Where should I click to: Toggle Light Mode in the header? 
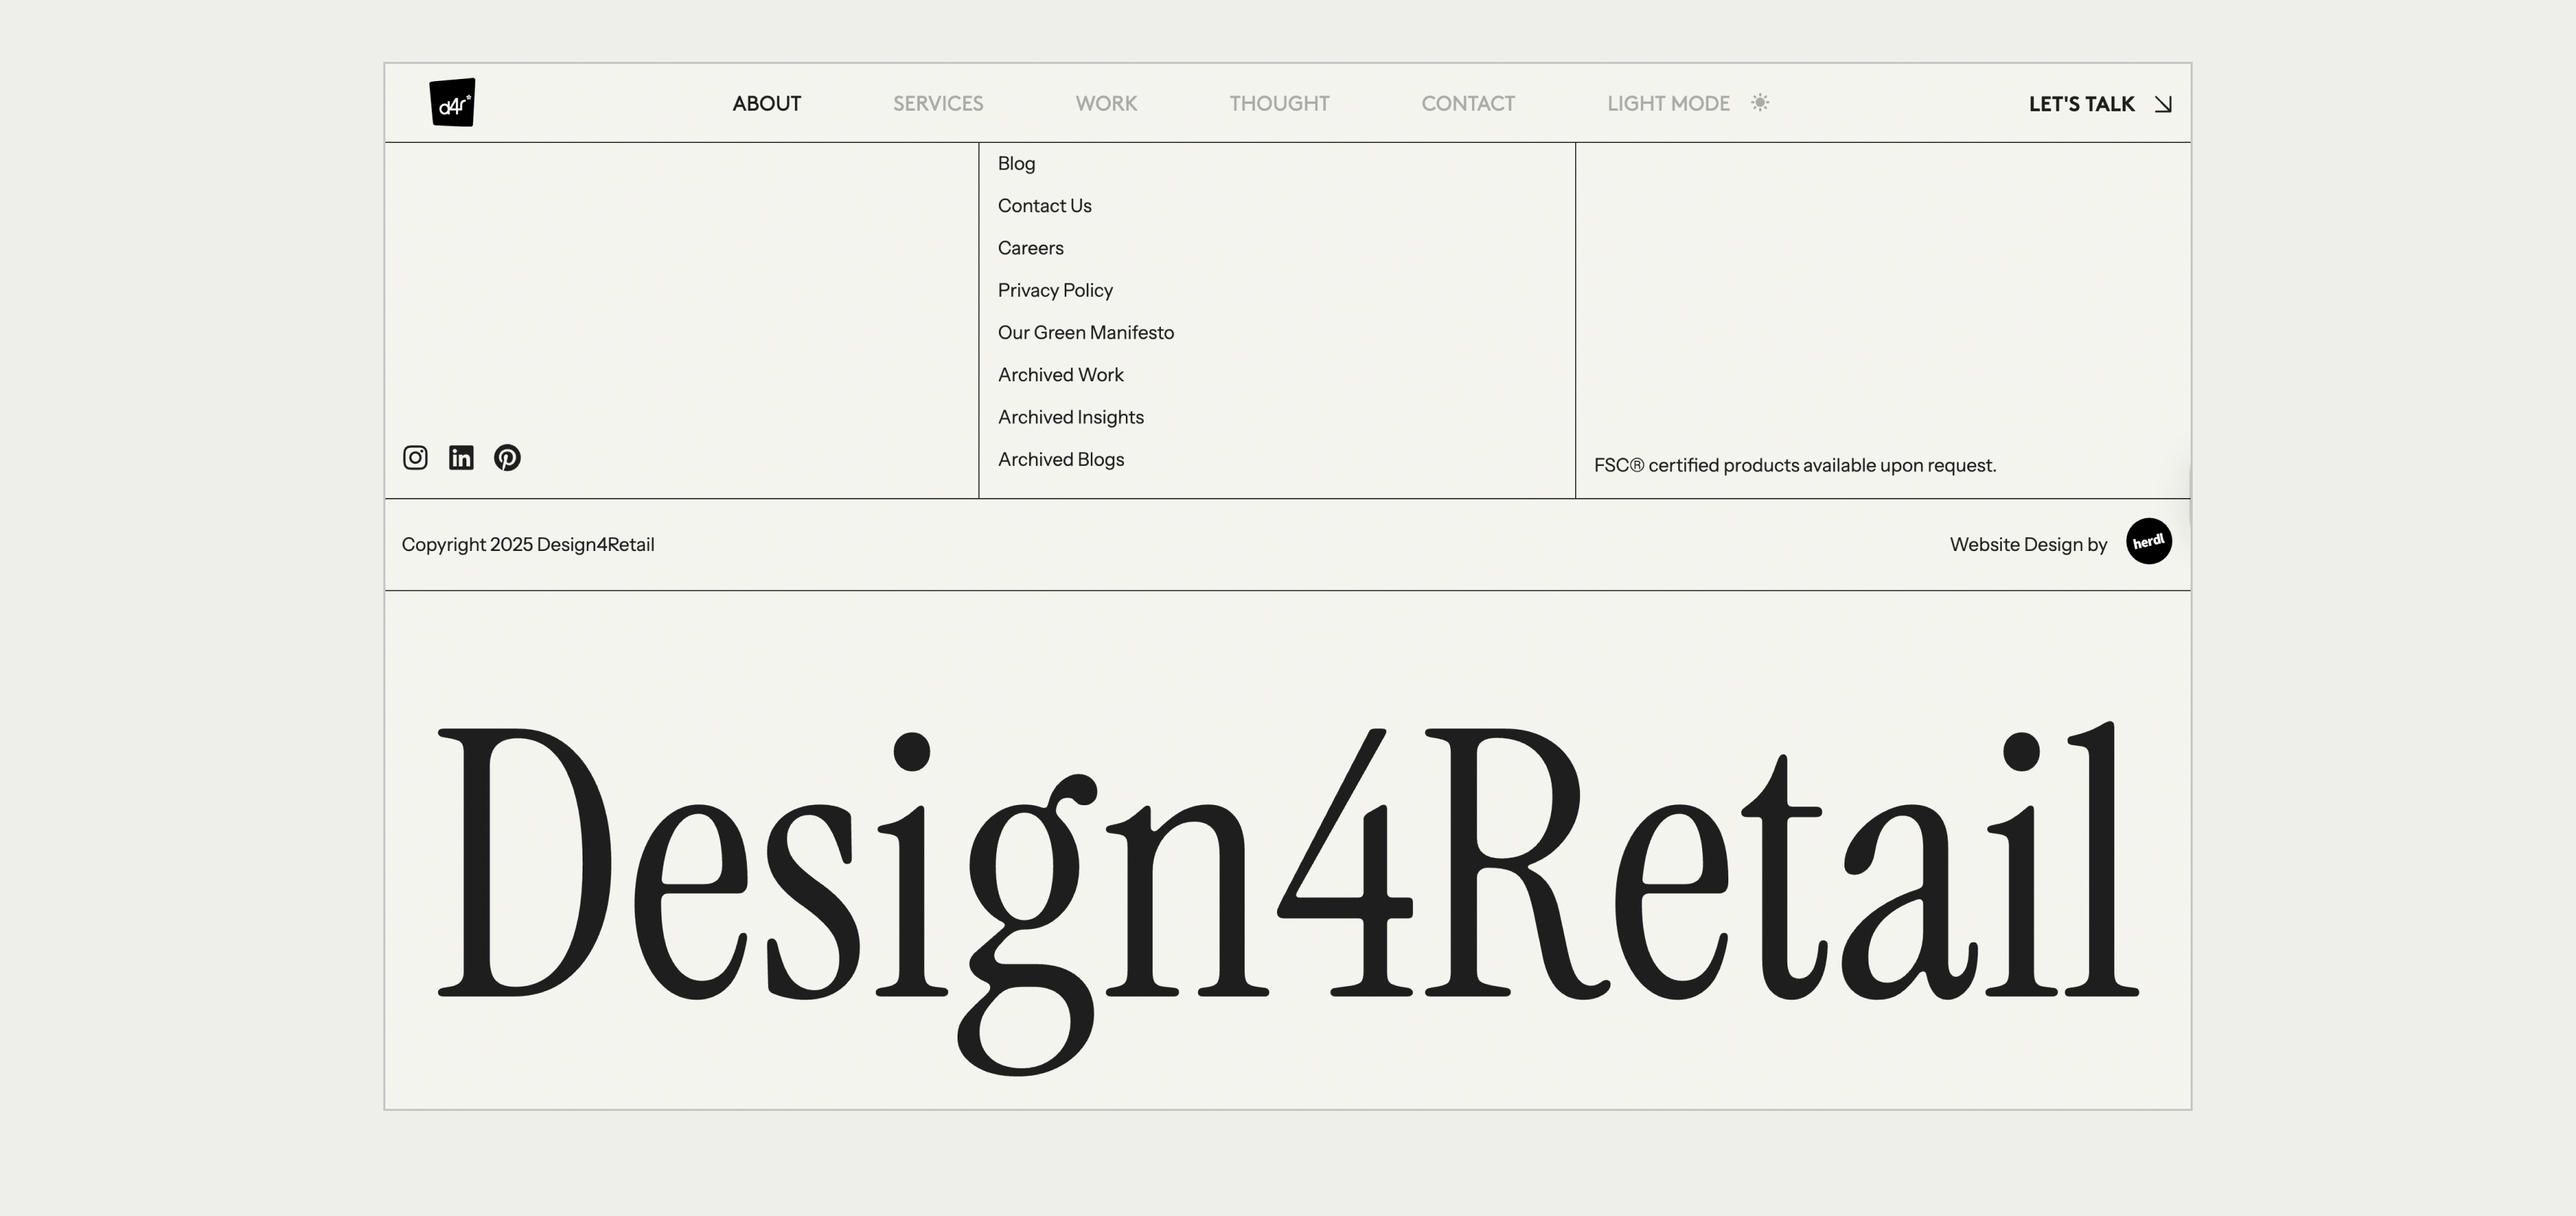pos(1668,104)
